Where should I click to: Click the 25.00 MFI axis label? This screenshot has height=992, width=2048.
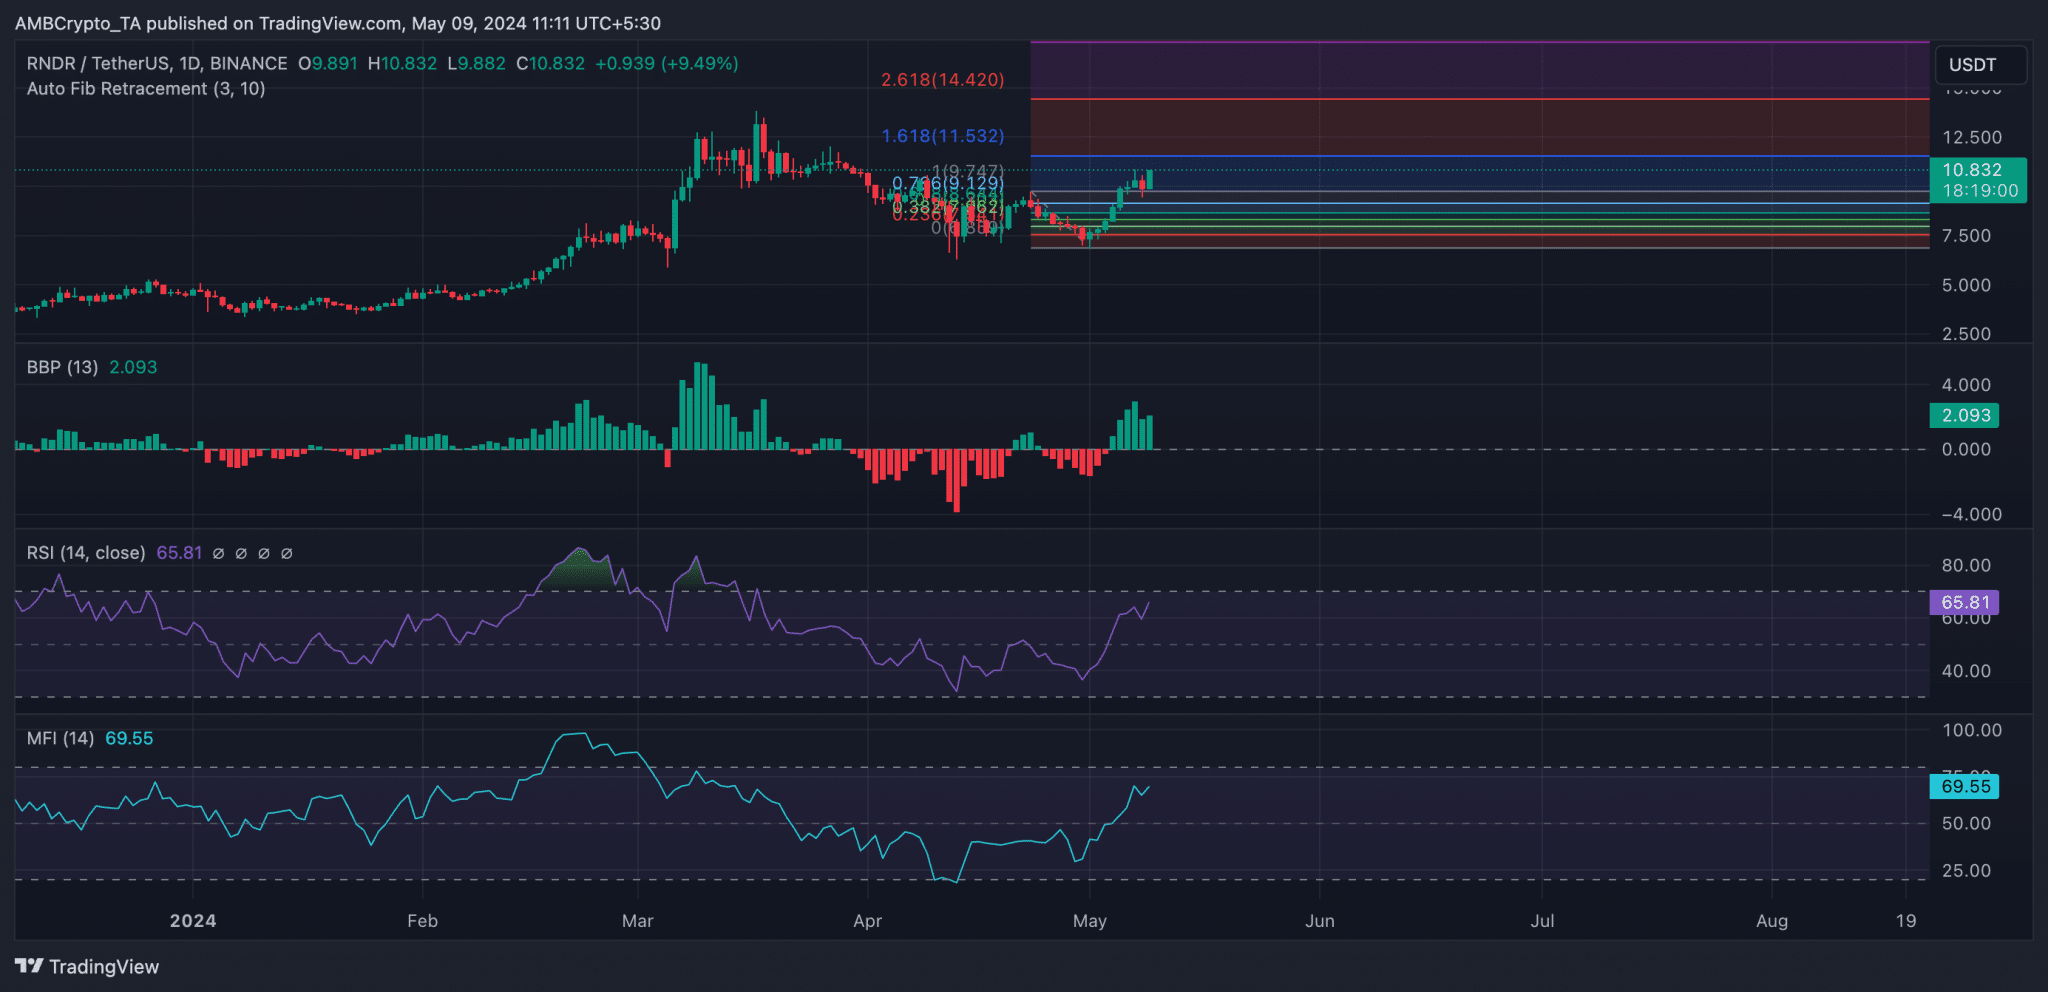1966,871
